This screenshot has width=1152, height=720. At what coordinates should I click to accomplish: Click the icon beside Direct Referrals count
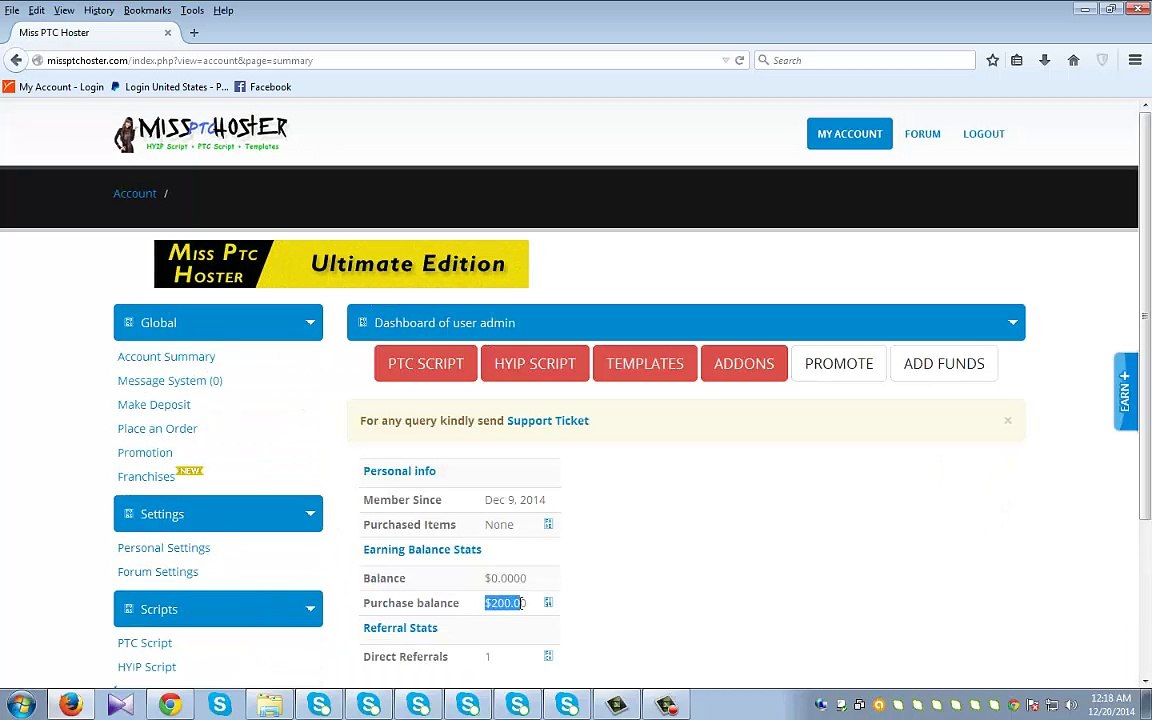tap(548, 655)
